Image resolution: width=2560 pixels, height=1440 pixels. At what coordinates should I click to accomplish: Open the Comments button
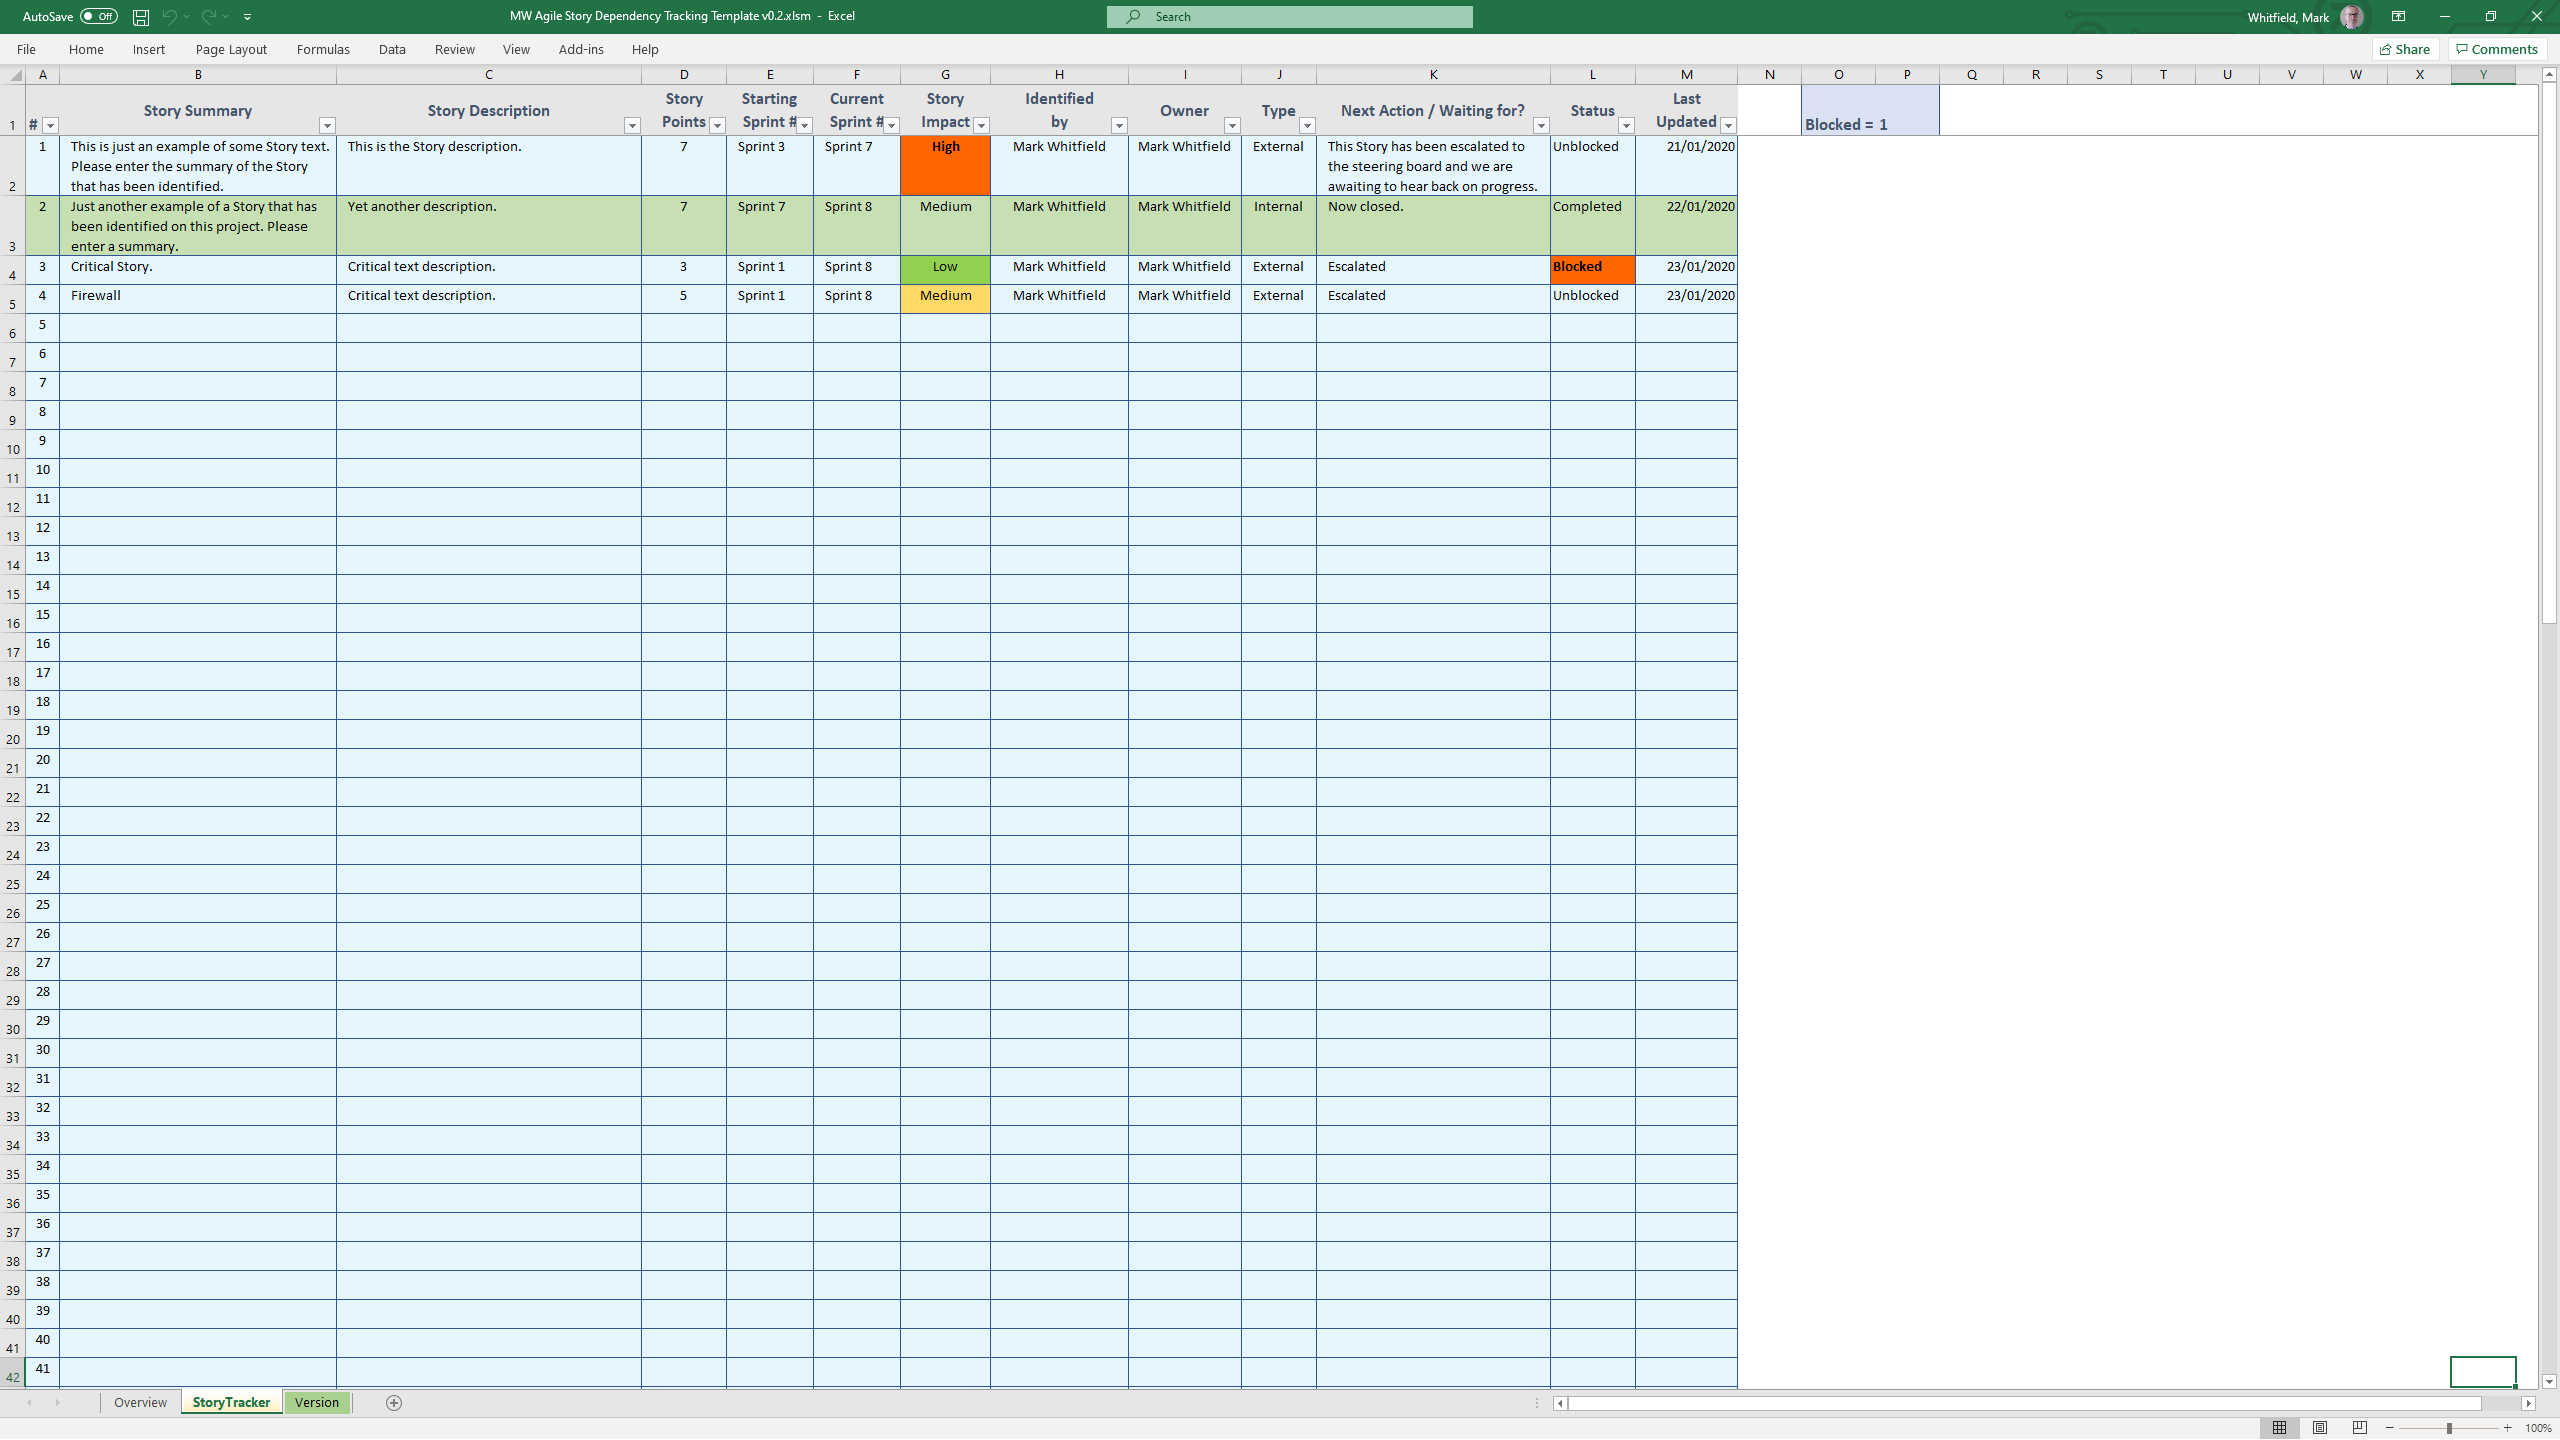(2497, 49)
